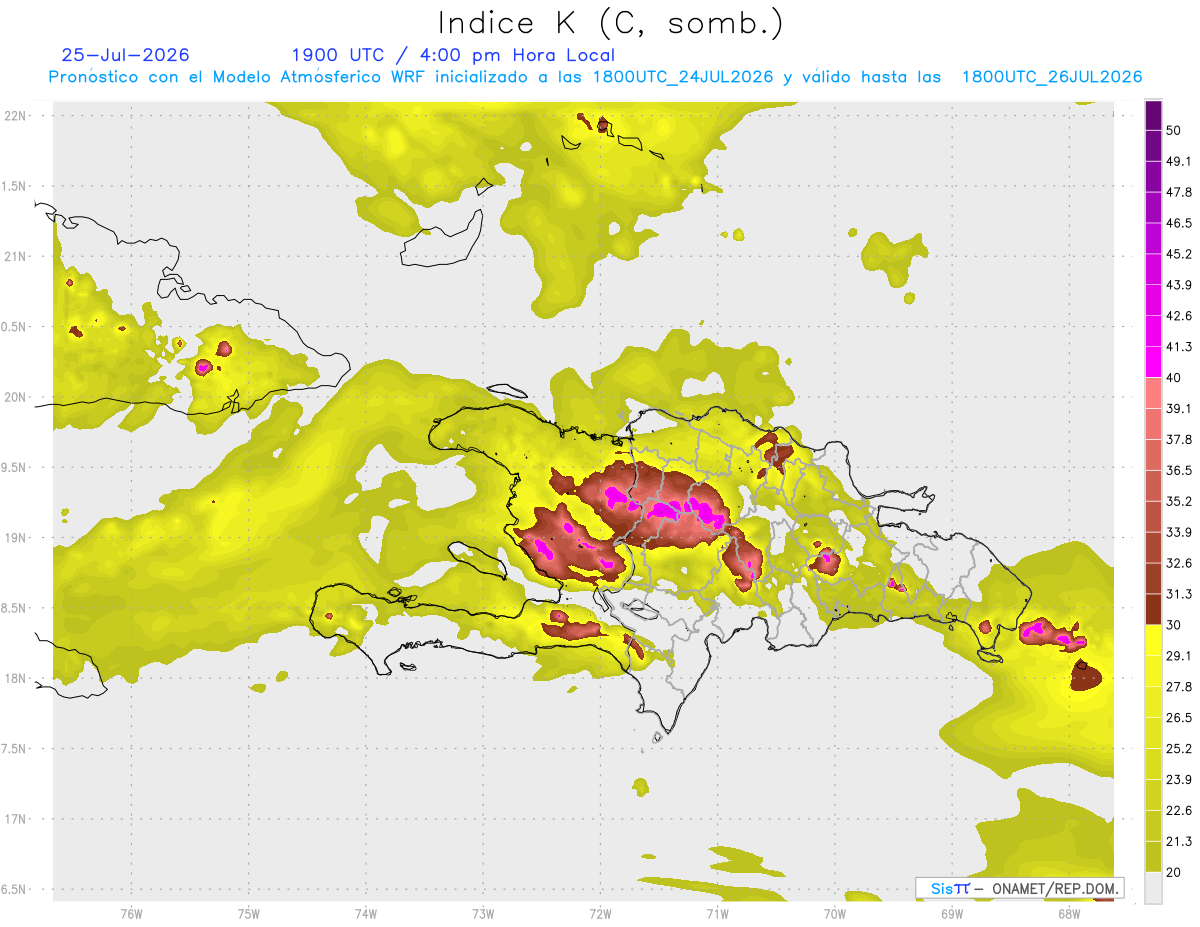Click the "43.9" legend value

coord(1179,285)
